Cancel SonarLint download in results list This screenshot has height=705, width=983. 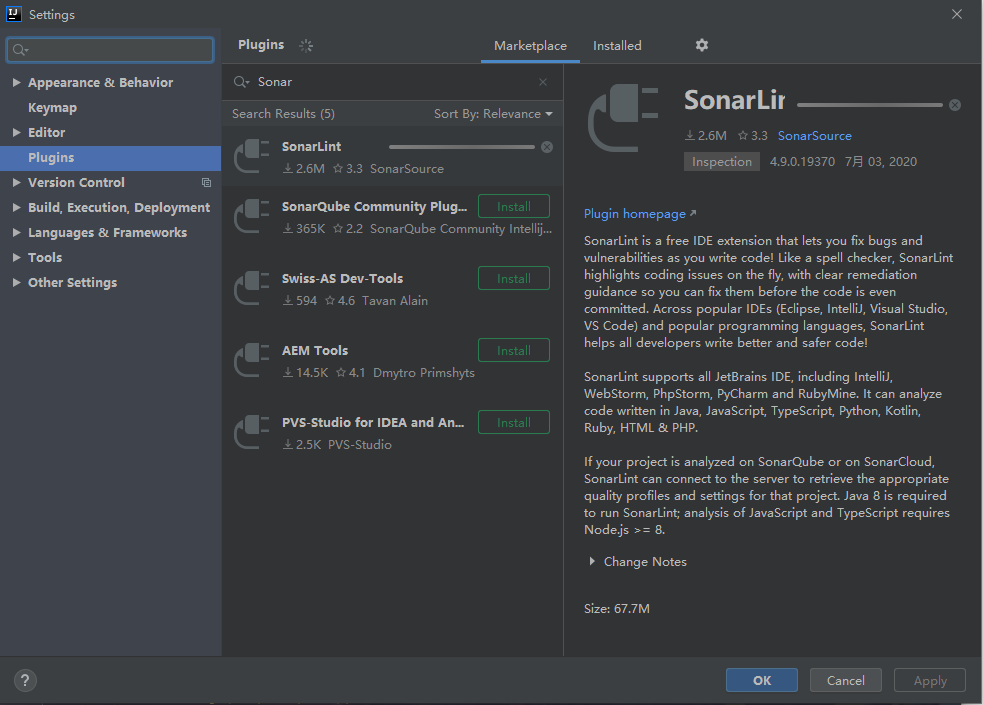click(547, 147)
